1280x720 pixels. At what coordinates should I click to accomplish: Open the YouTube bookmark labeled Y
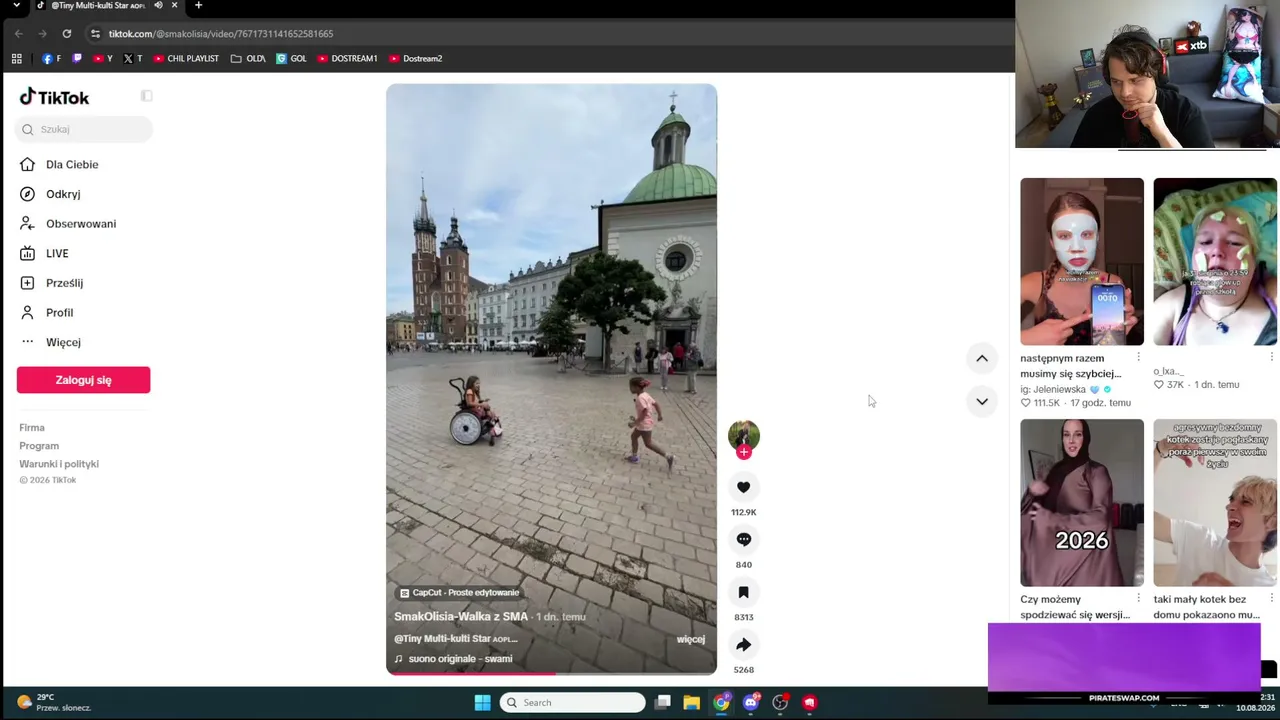click(x=102, y=59)
